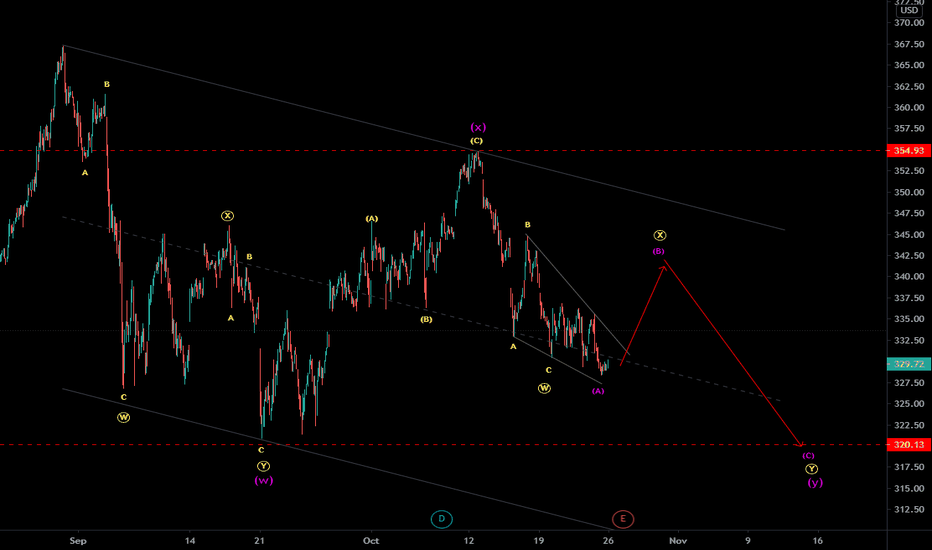932x550 pixels.
Task: Select the red circled E wave label
Action: [x=623, y=518]
